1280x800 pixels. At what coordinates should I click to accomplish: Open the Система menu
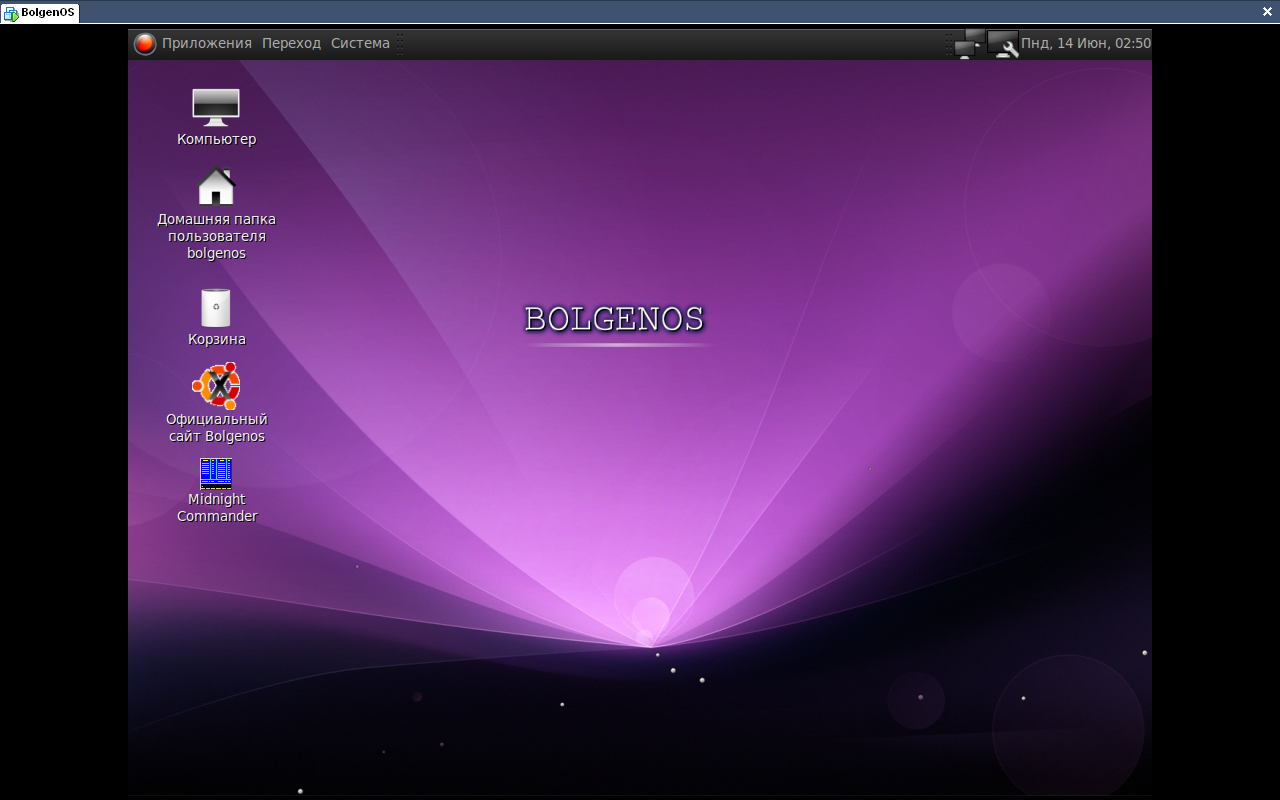[360, 44]
